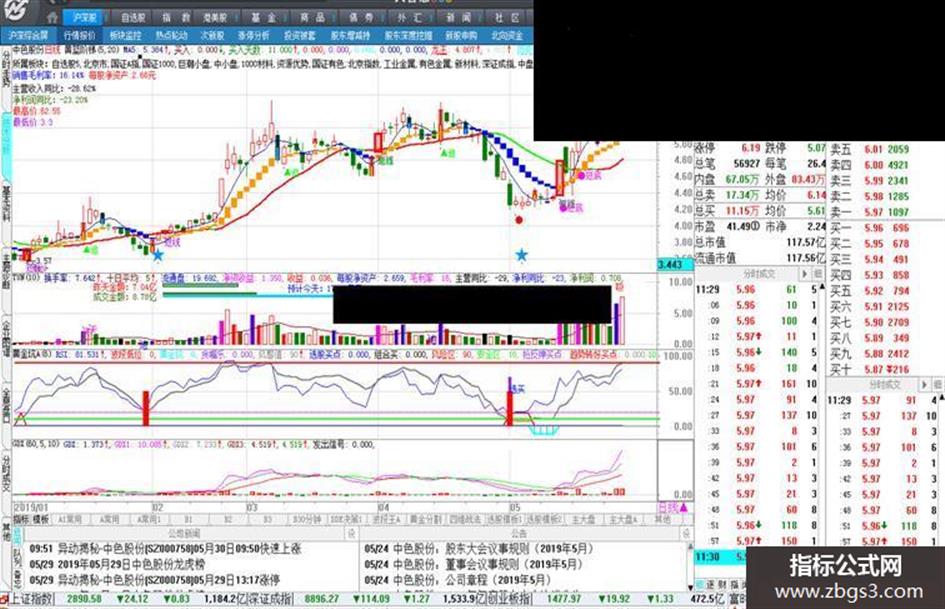The height and width of the screenshot is (609, 945).
Task: Switch to the 商品 tab
Action: [312, 17]
